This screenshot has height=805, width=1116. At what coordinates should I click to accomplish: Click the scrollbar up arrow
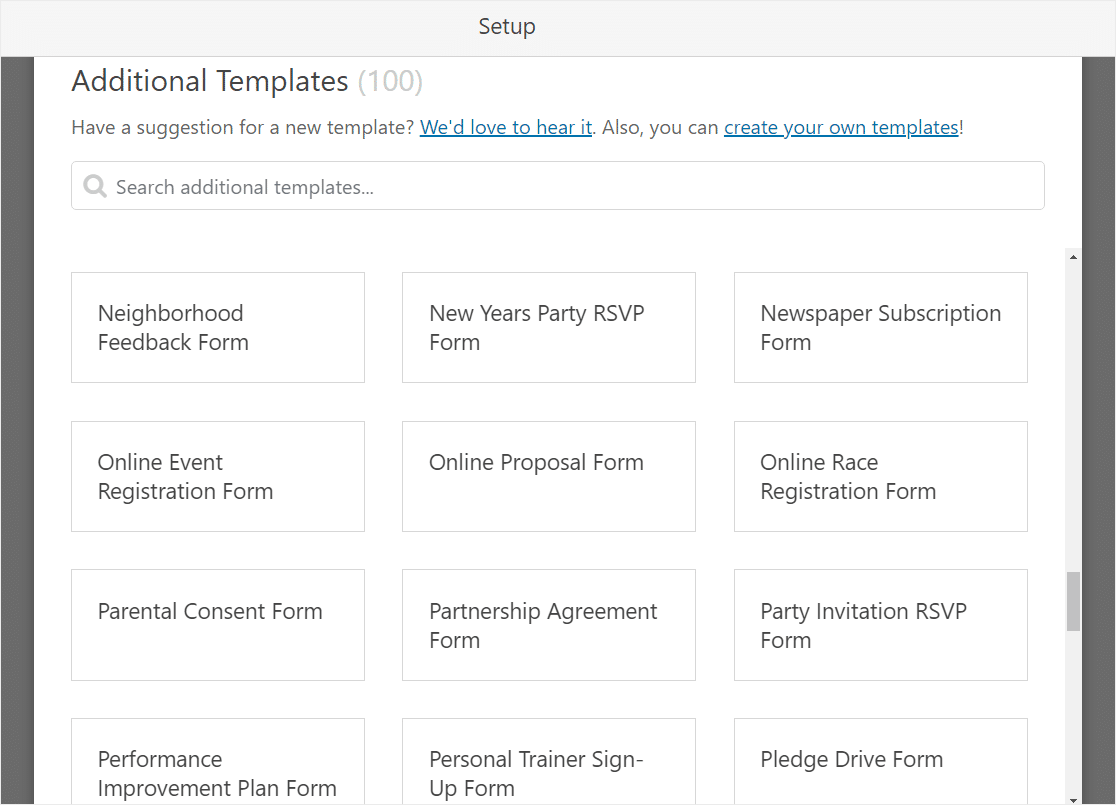pos(1073,257)
